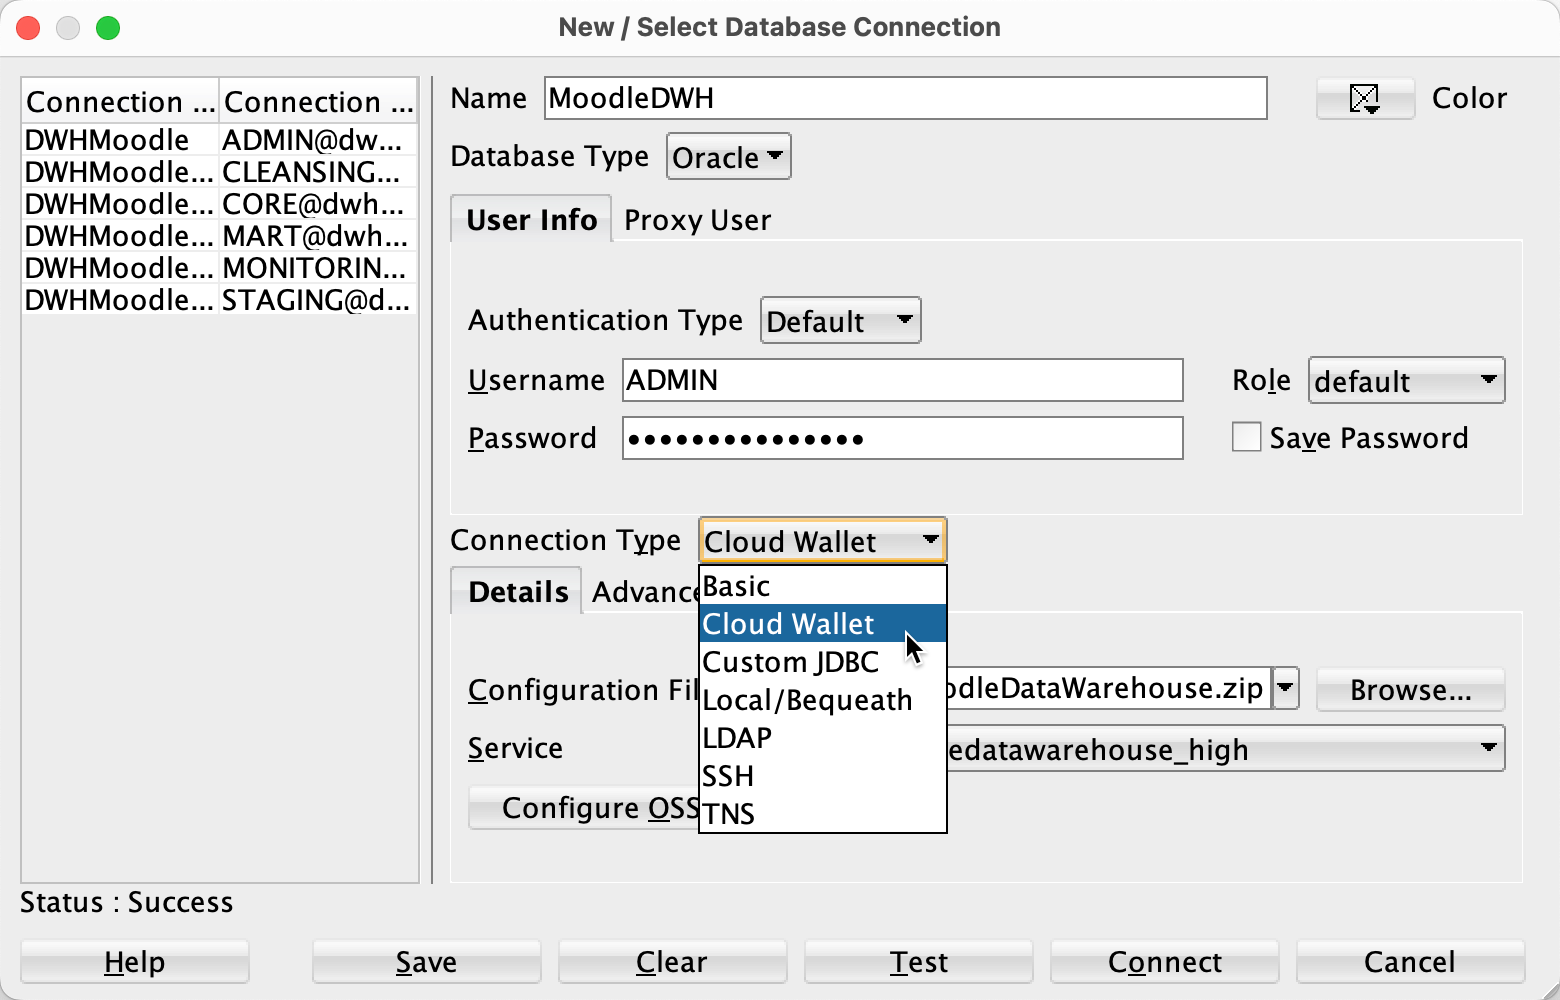Select the connection row with MART@dwh...
1560x1000 pixels.
coord(219,236)
